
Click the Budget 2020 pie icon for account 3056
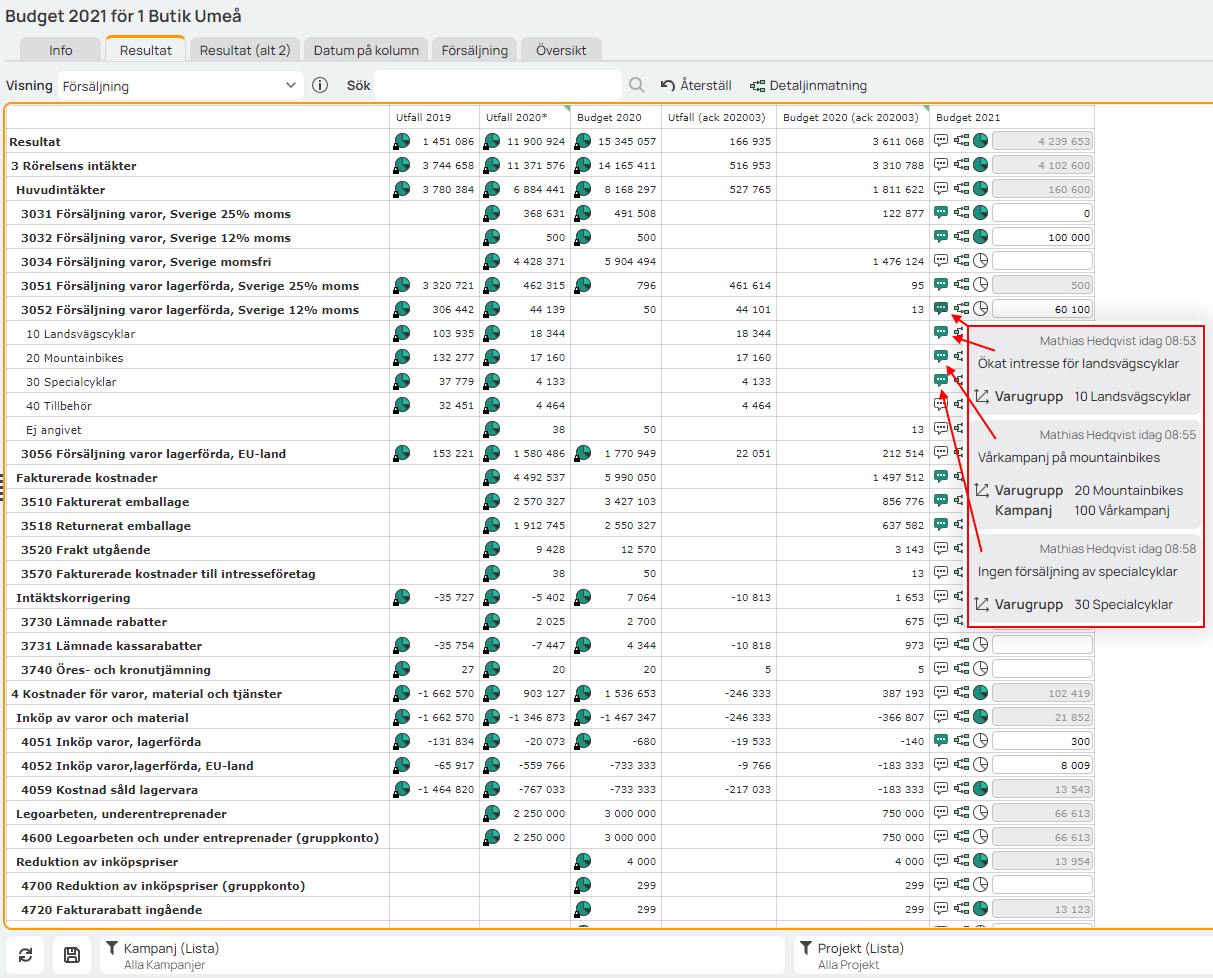[x=582, y=453]
